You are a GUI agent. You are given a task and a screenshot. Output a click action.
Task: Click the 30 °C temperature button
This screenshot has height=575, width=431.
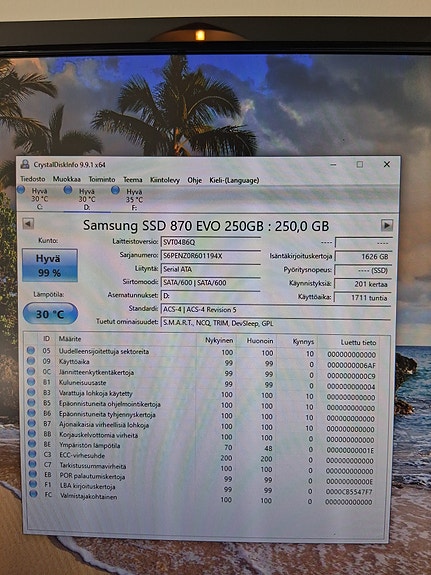pyautogui.click(x=50, y=314)
